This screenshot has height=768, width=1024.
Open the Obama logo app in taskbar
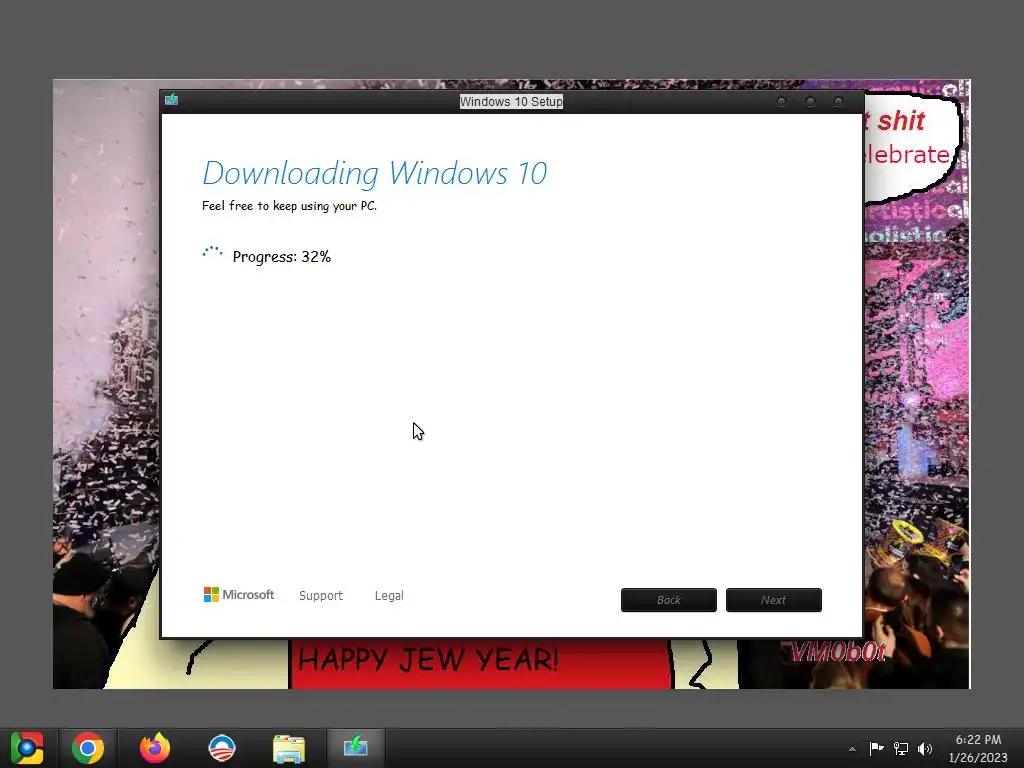click(221, 748)
